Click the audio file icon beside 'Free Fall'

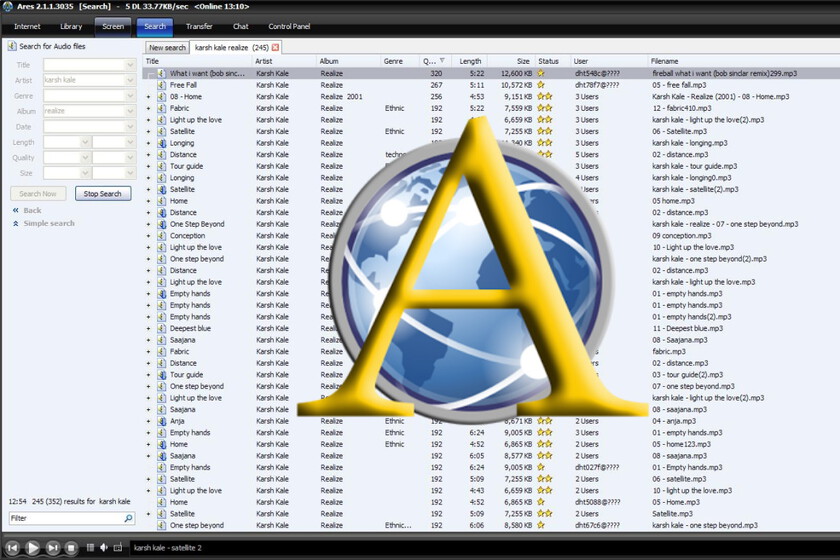point(161,85)
